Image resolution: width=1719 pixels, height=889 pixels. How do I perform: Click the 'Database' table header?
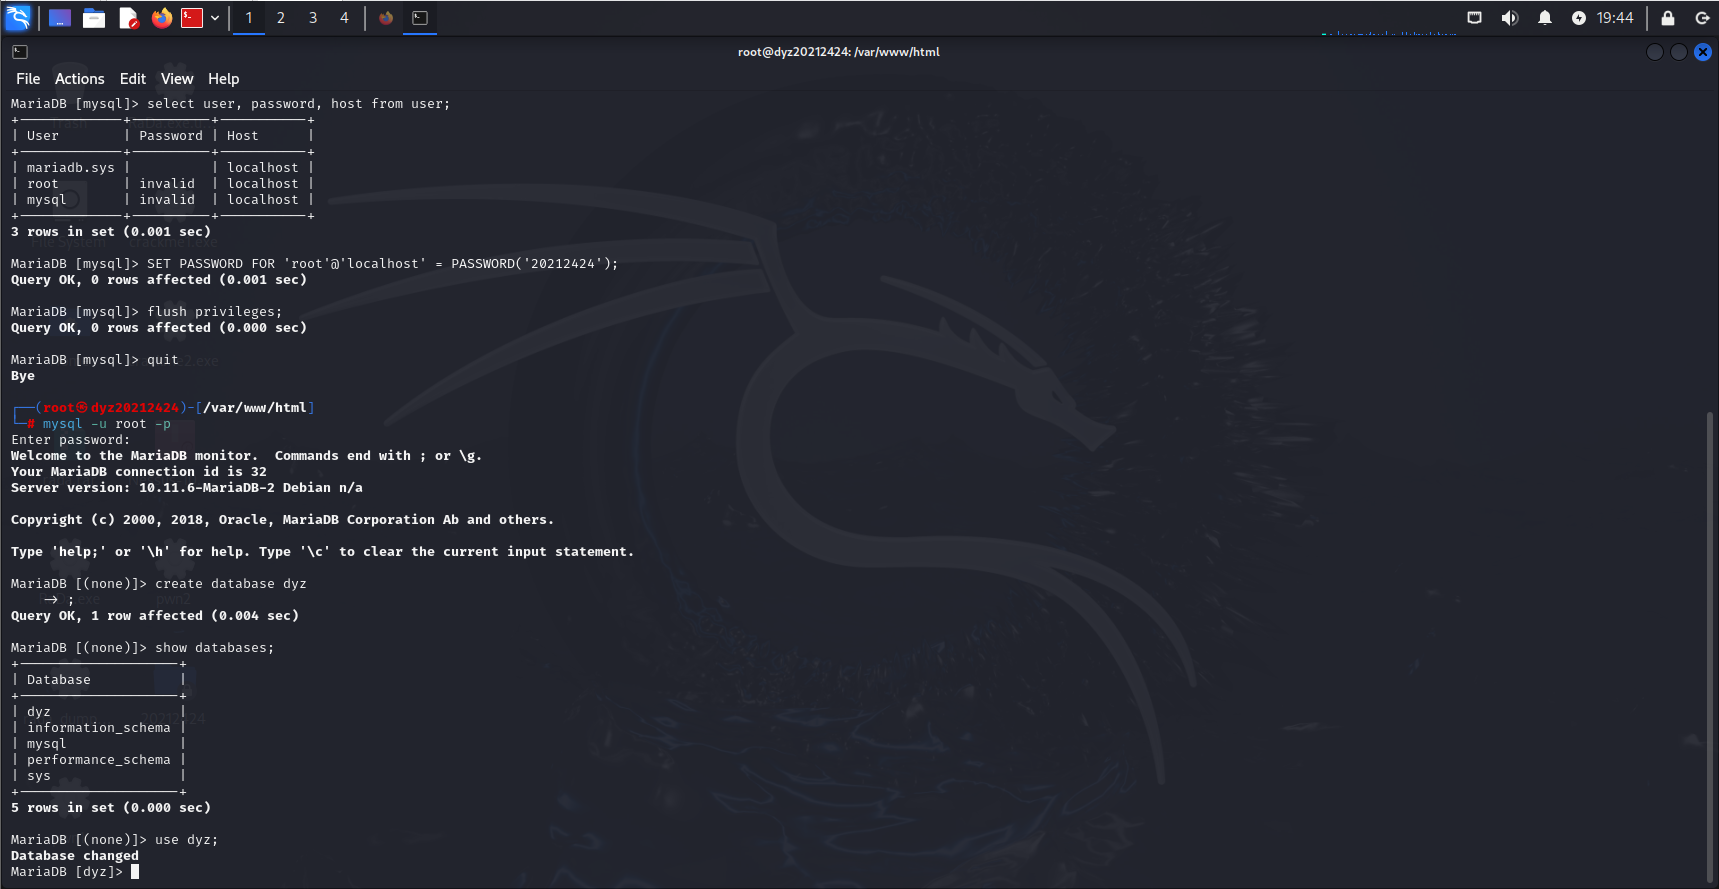click(59, 680)
